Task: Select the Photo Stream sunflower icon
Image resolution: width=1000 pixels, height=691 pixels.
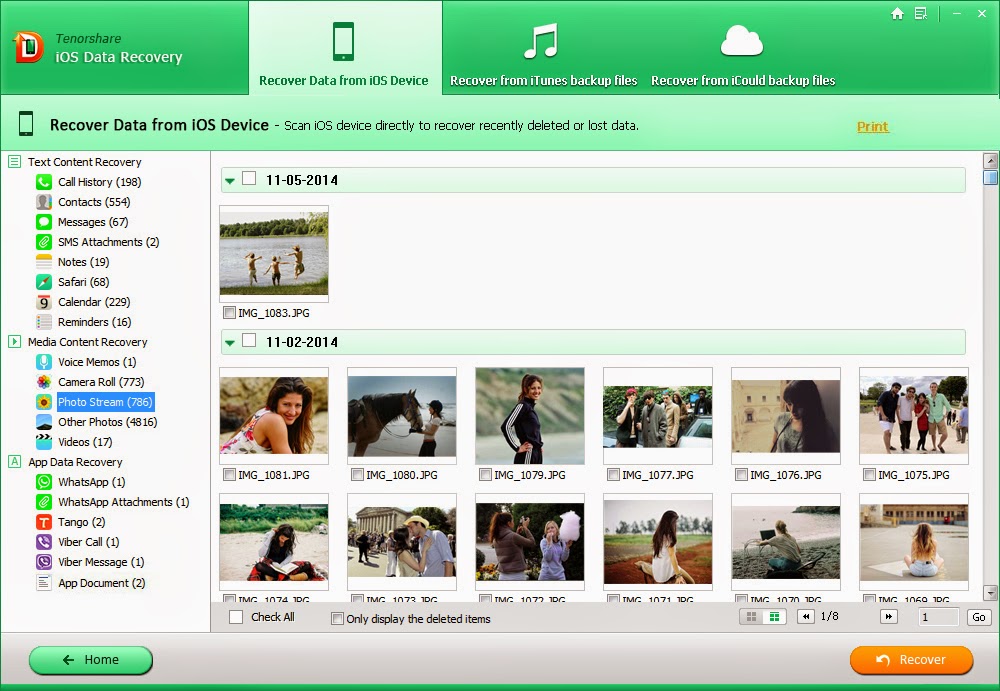Action: click(44, 402)
